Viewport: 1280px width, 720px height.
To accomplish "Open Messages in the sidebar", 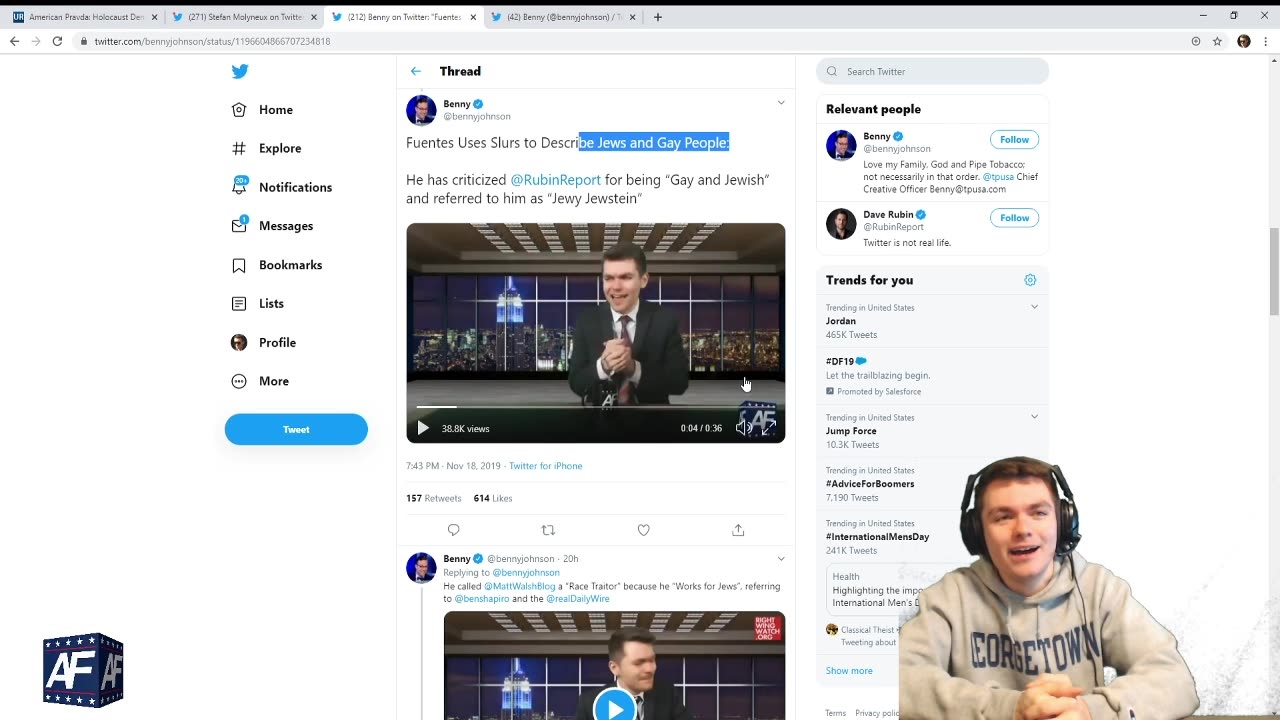I will 272,226.
